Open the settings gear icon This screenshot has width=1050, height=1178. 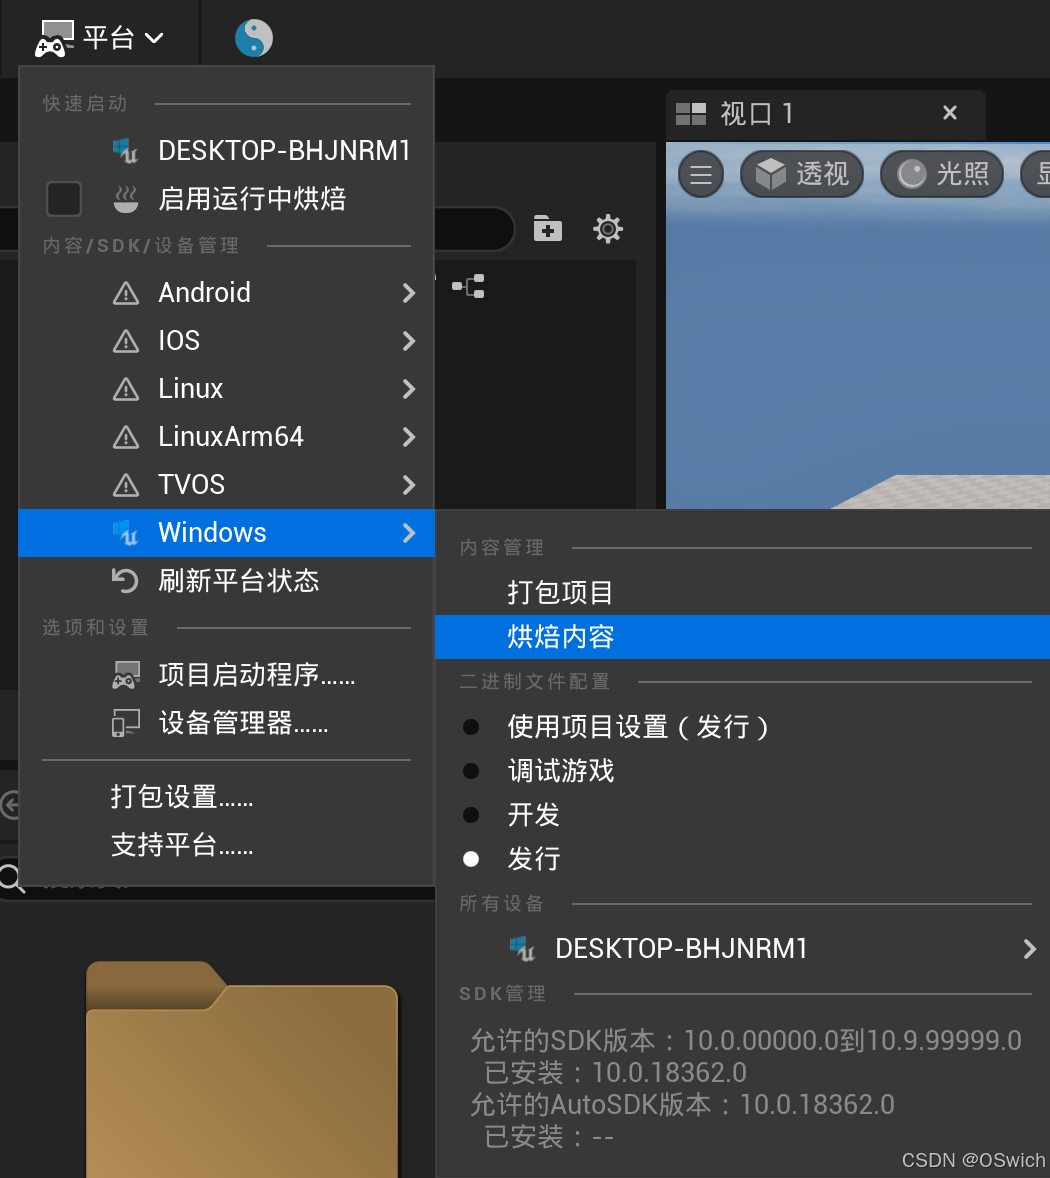coord(608,228)
